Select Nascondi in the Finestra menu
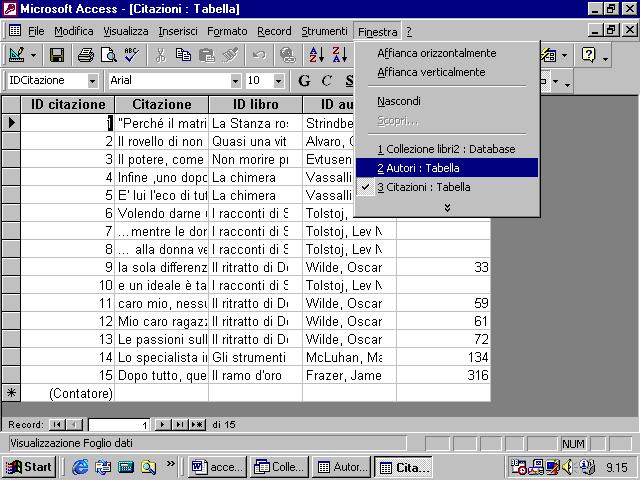 pyautogui.click(x=399, y=101)
